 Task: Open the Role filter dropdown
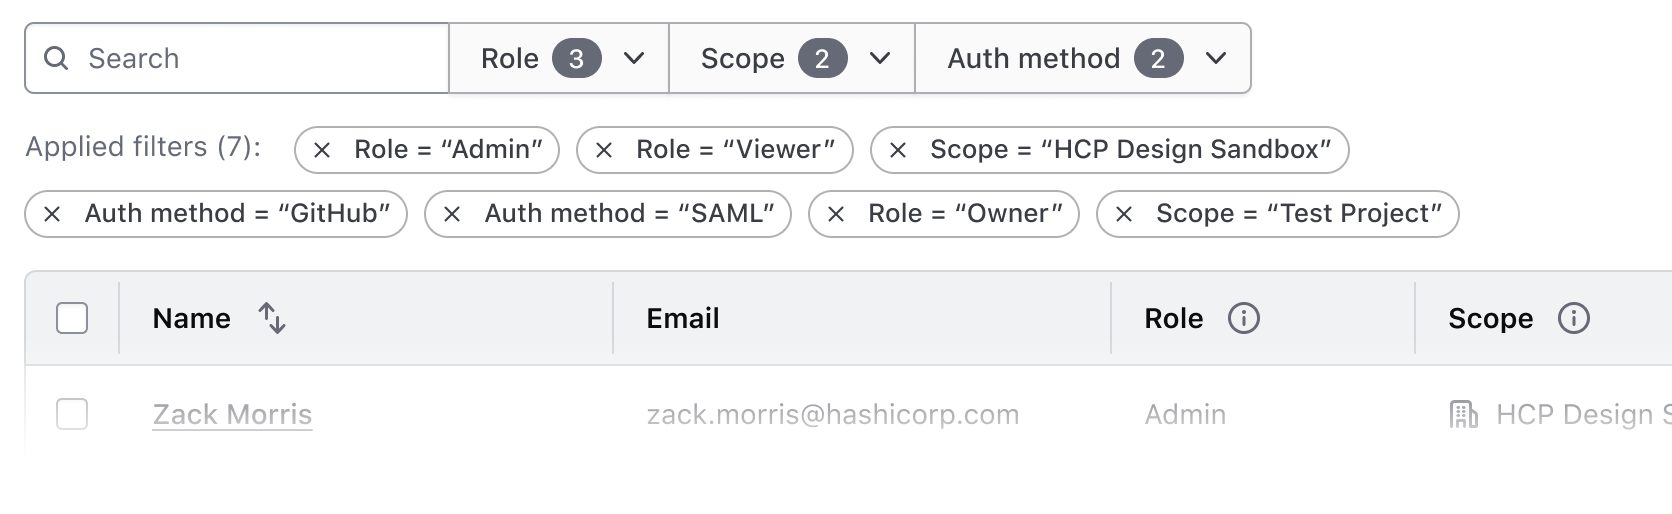tap(559, 59)
